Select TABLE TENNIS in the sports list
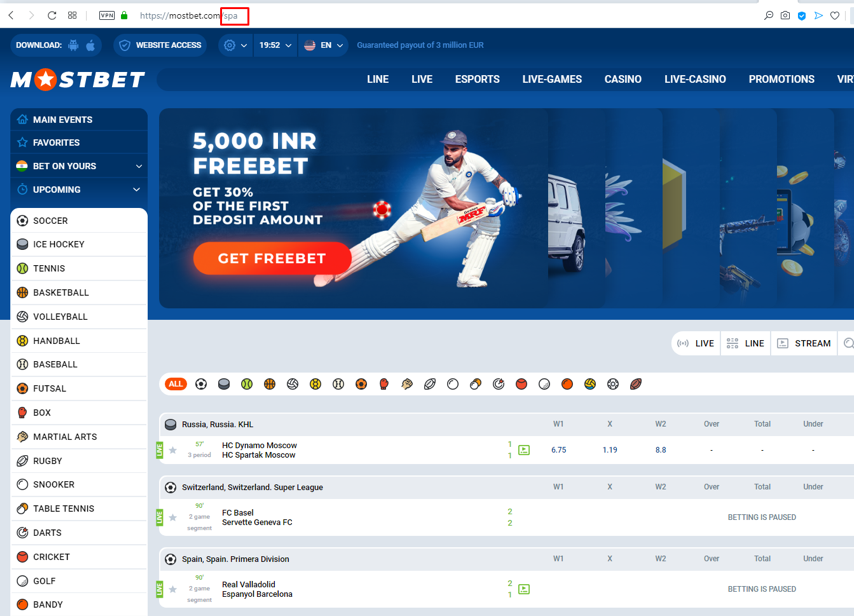854x616 pixels. (x=79, y=509)
